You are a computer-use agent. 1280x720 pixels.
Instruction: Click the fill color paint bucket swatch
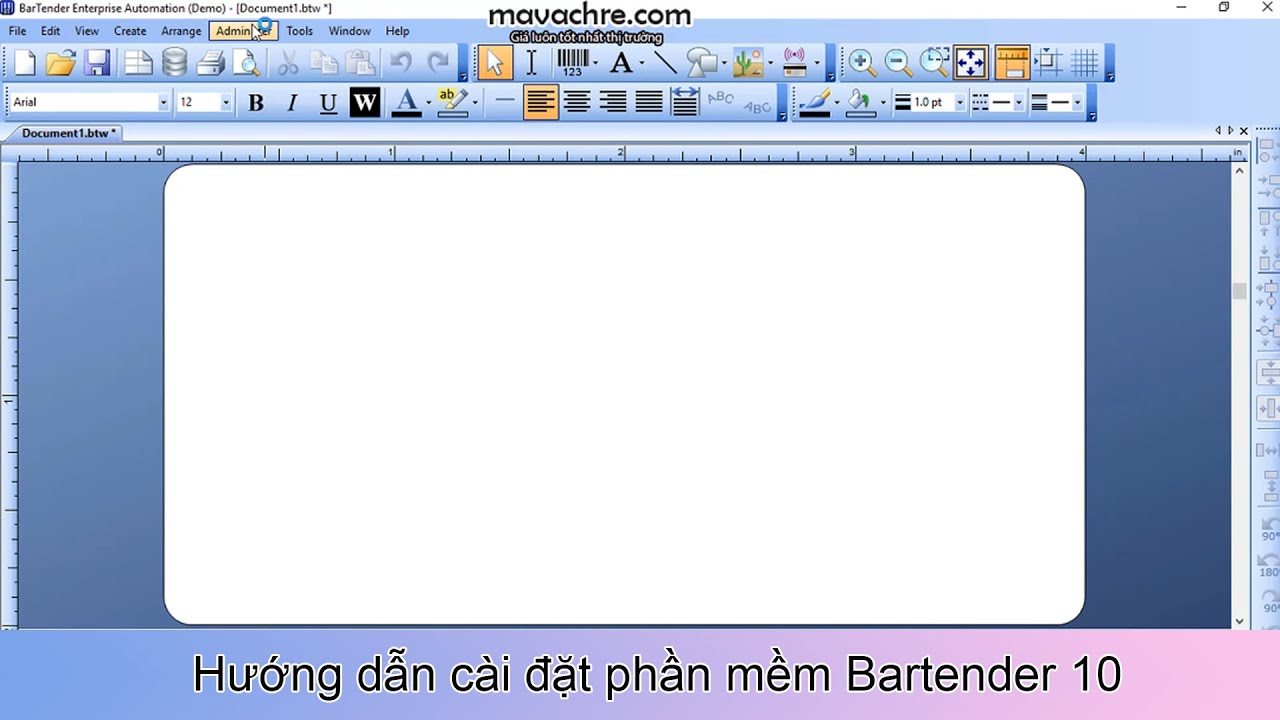(860, 102)
